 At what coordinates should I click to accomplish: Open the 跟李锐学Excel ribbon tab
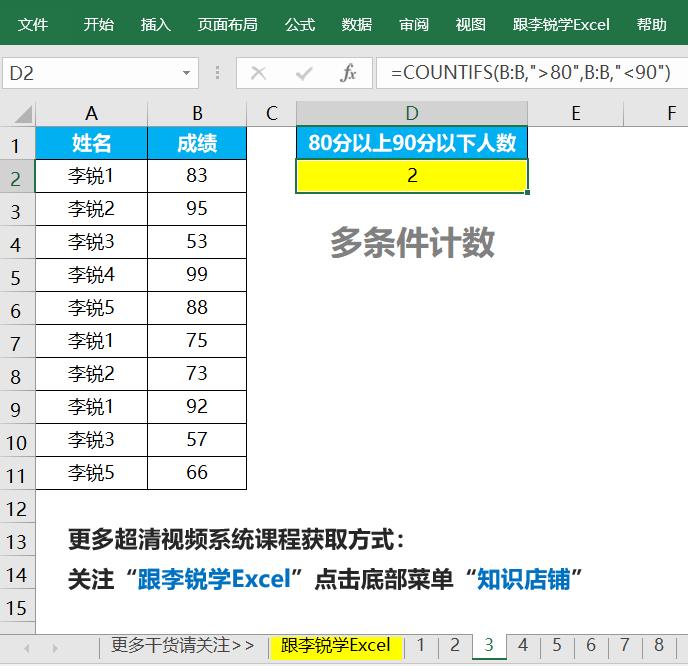[561, 24]
